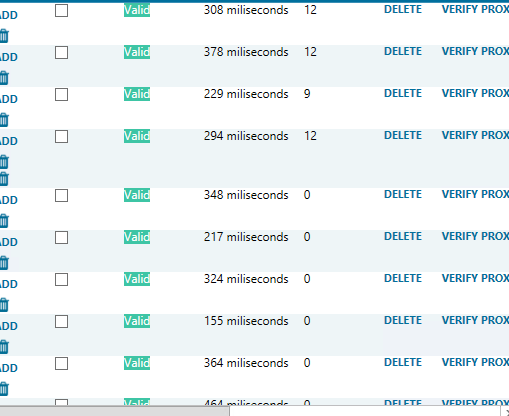
Task: Verify proxy in 324 milliseconds row
Action: (475, 278)
